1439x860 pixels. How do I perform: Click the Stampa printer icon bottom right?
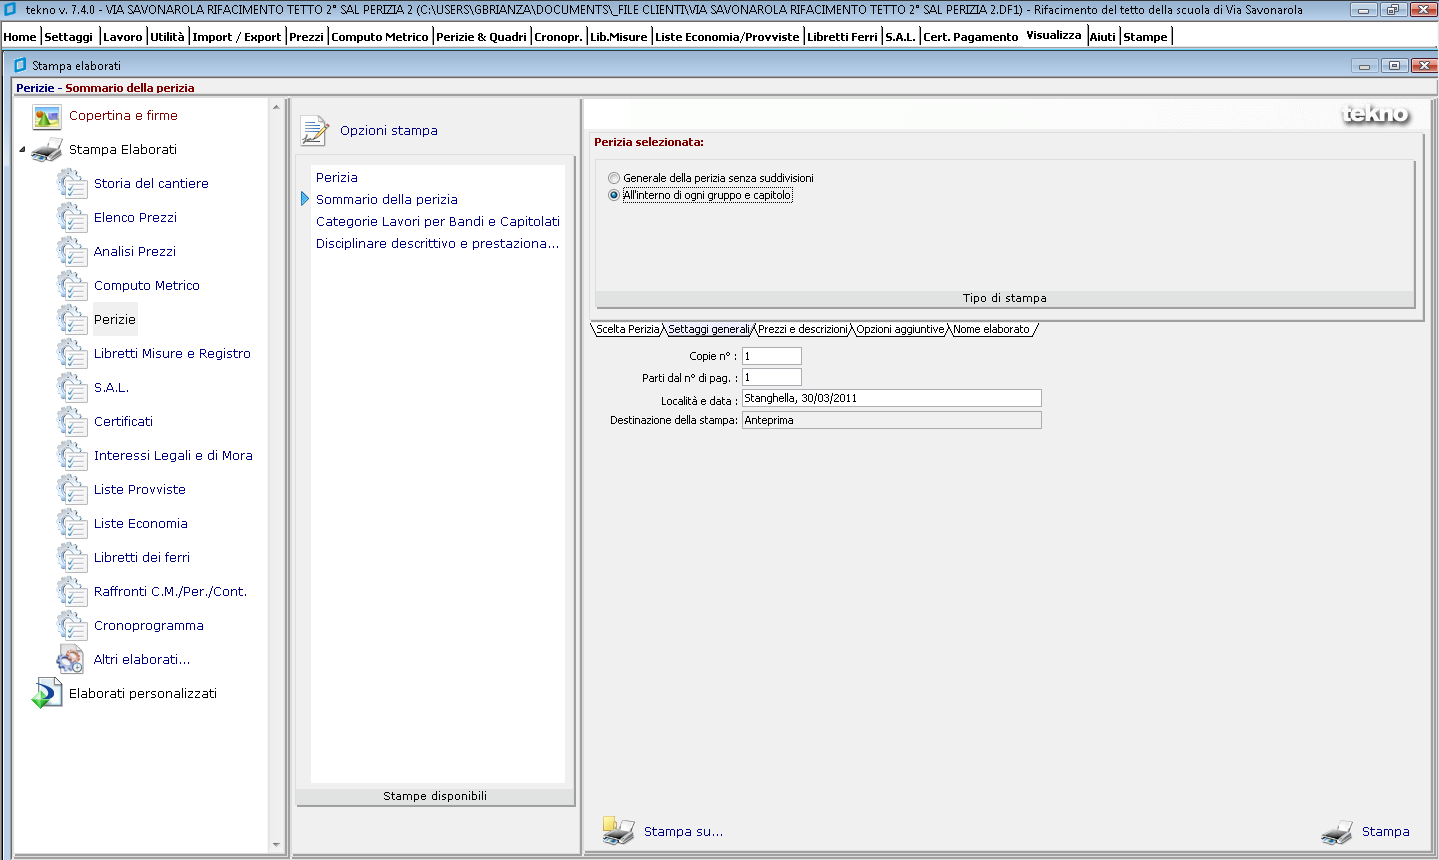[x=1337, y=832]
